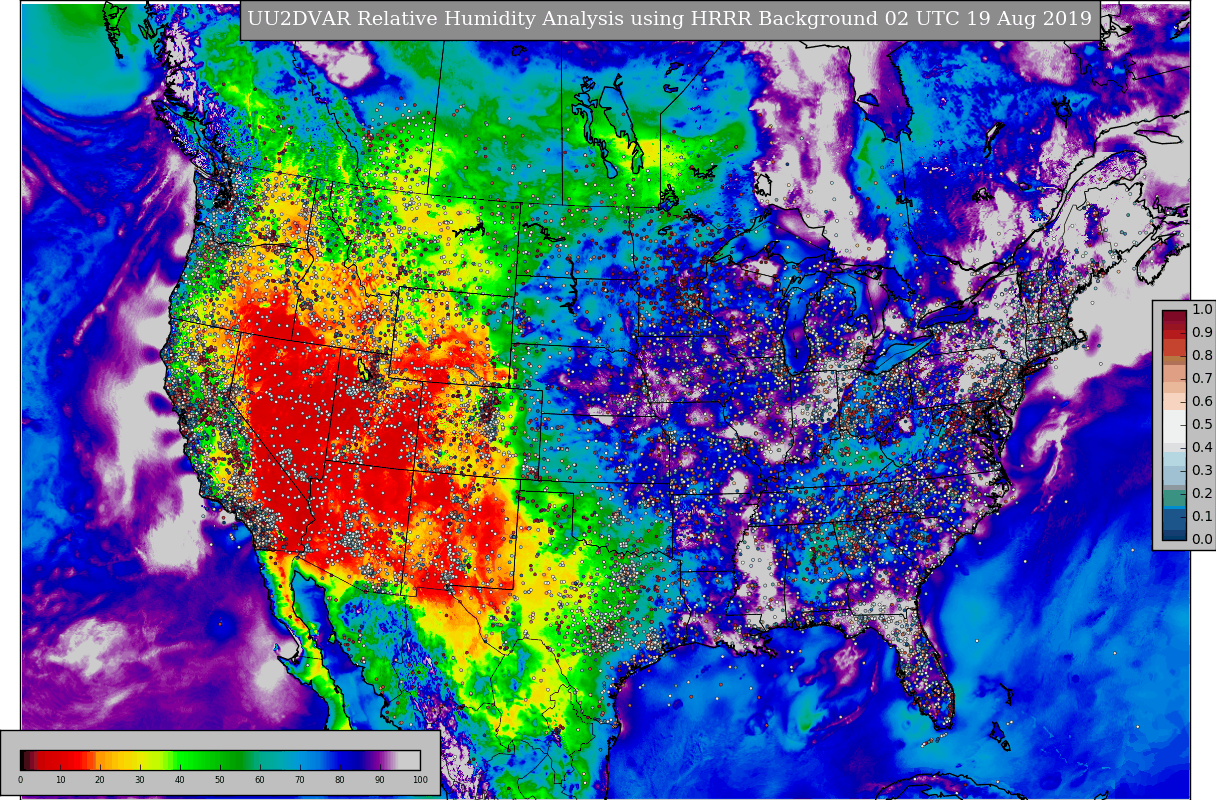The width and height of the screenshot is (1216, 800).
Task: Click the 30 tick label on humidity colorbar
Action: tap(140, 780)
